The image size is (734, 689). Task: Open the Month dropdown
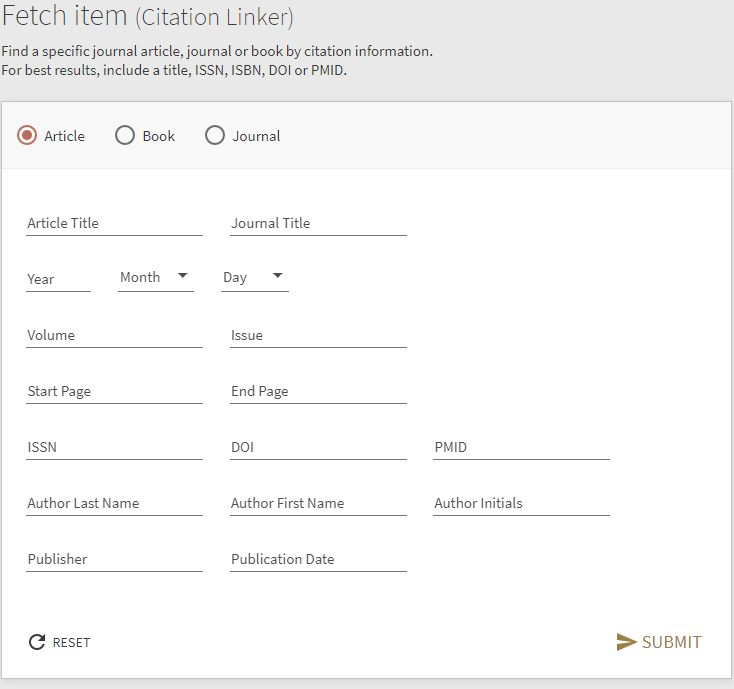pyautogui.click(x=156, y=278)
